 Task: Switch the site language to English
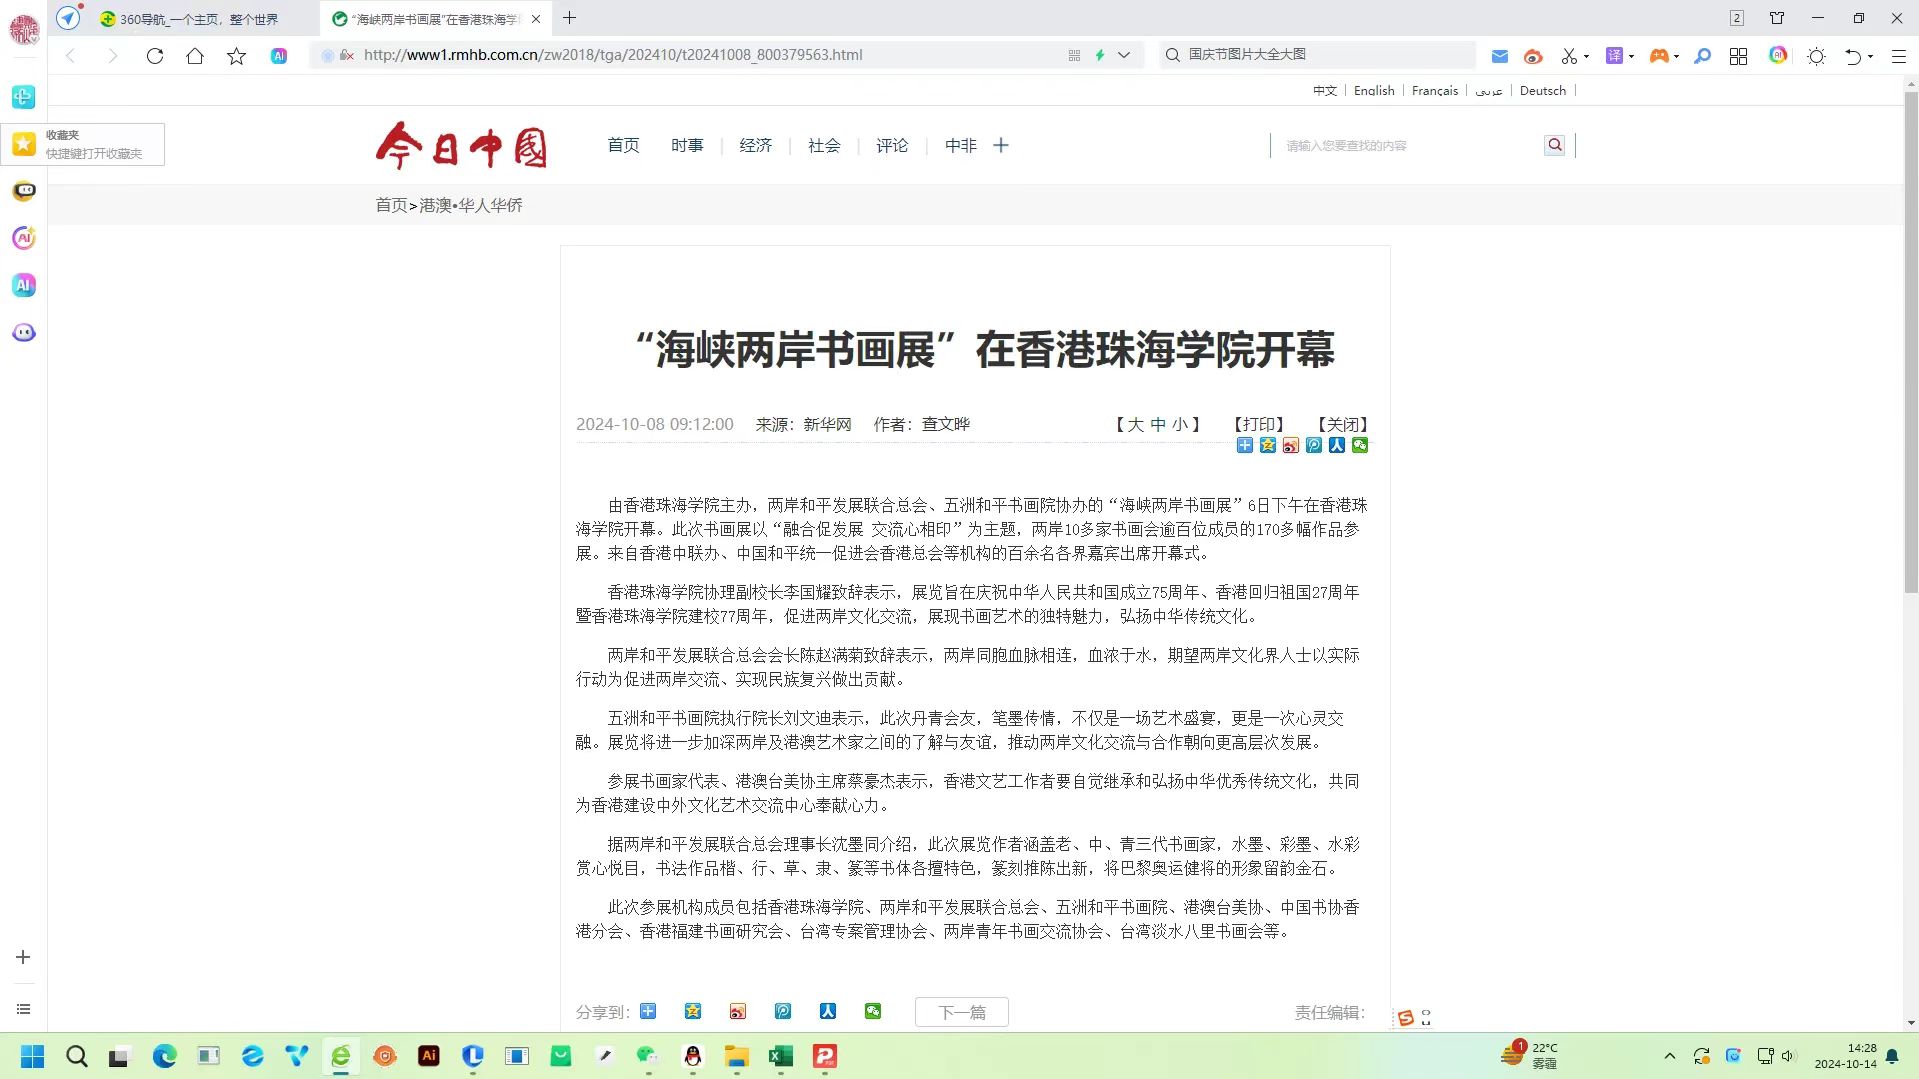[x=1374, y=90]
